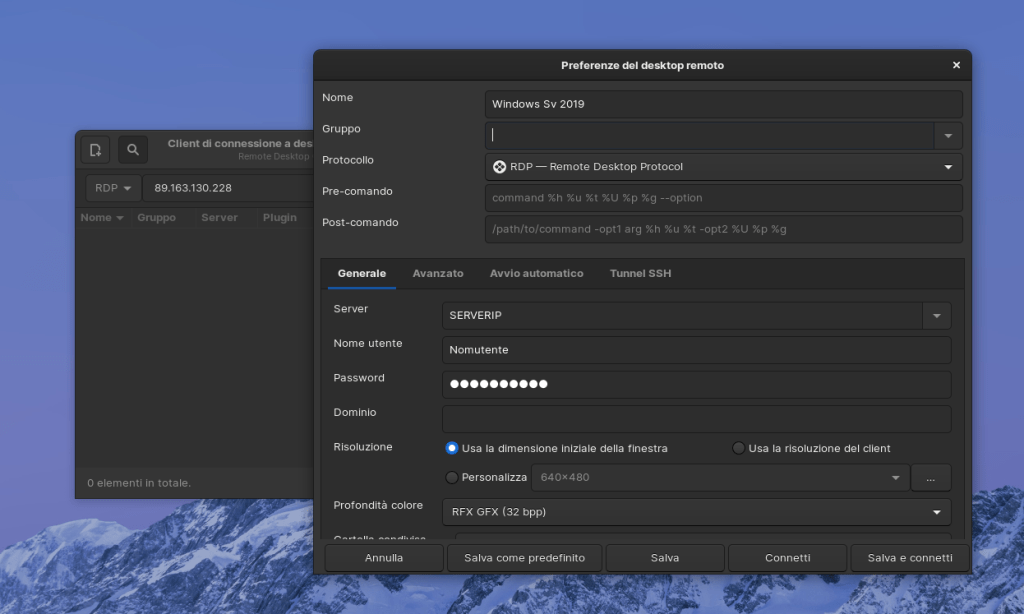Open the Protocollo dropdown list
This screenshot has width=1024, height=614.
point(948,167)
